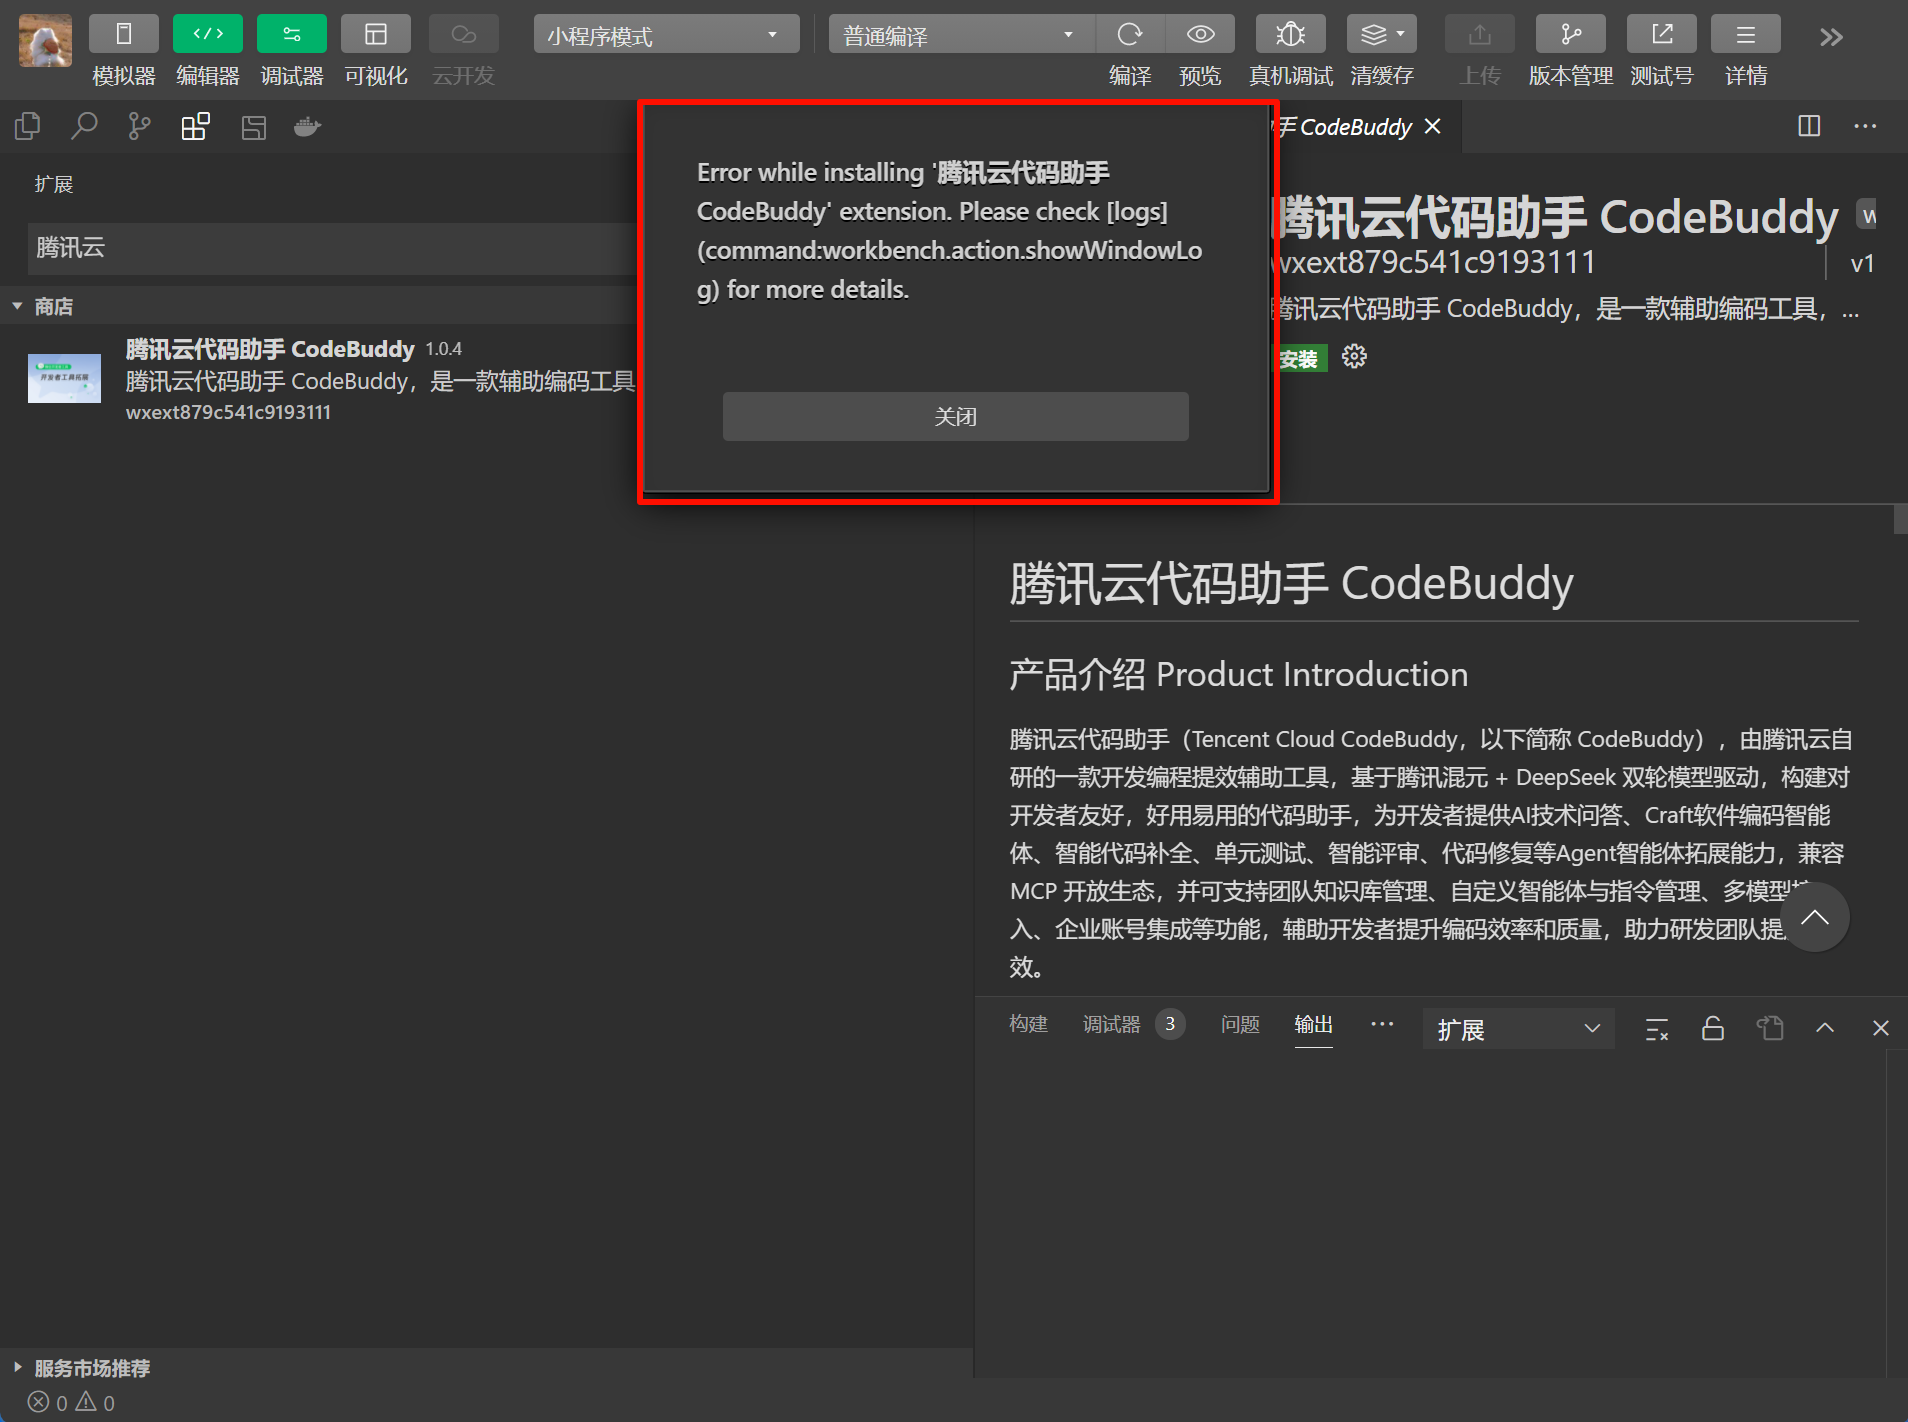Image resolution: width=1908 pixels, height=1422 pixels.
Task: Switch to the 构建 panel tab
Action: tap(1028, 1025)
